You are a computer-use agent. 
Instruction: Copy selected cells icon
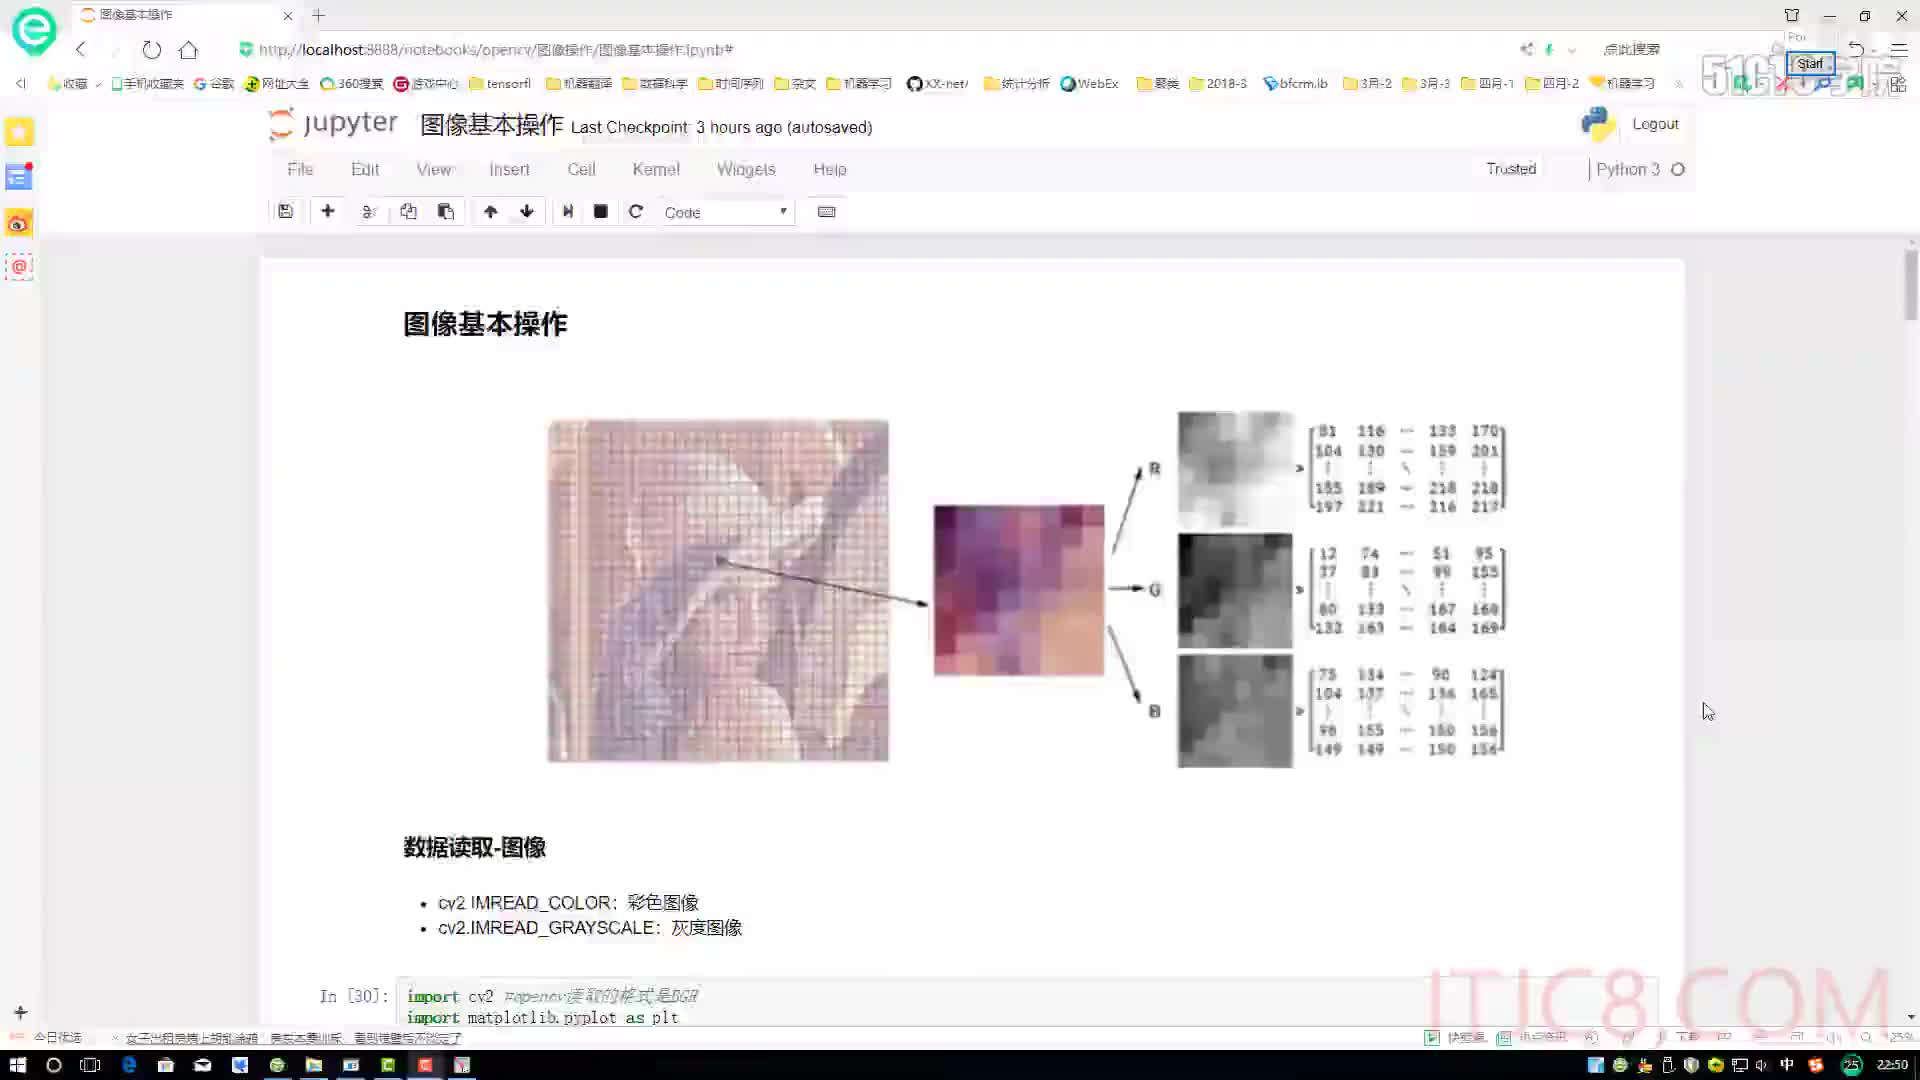click(408, 212)
